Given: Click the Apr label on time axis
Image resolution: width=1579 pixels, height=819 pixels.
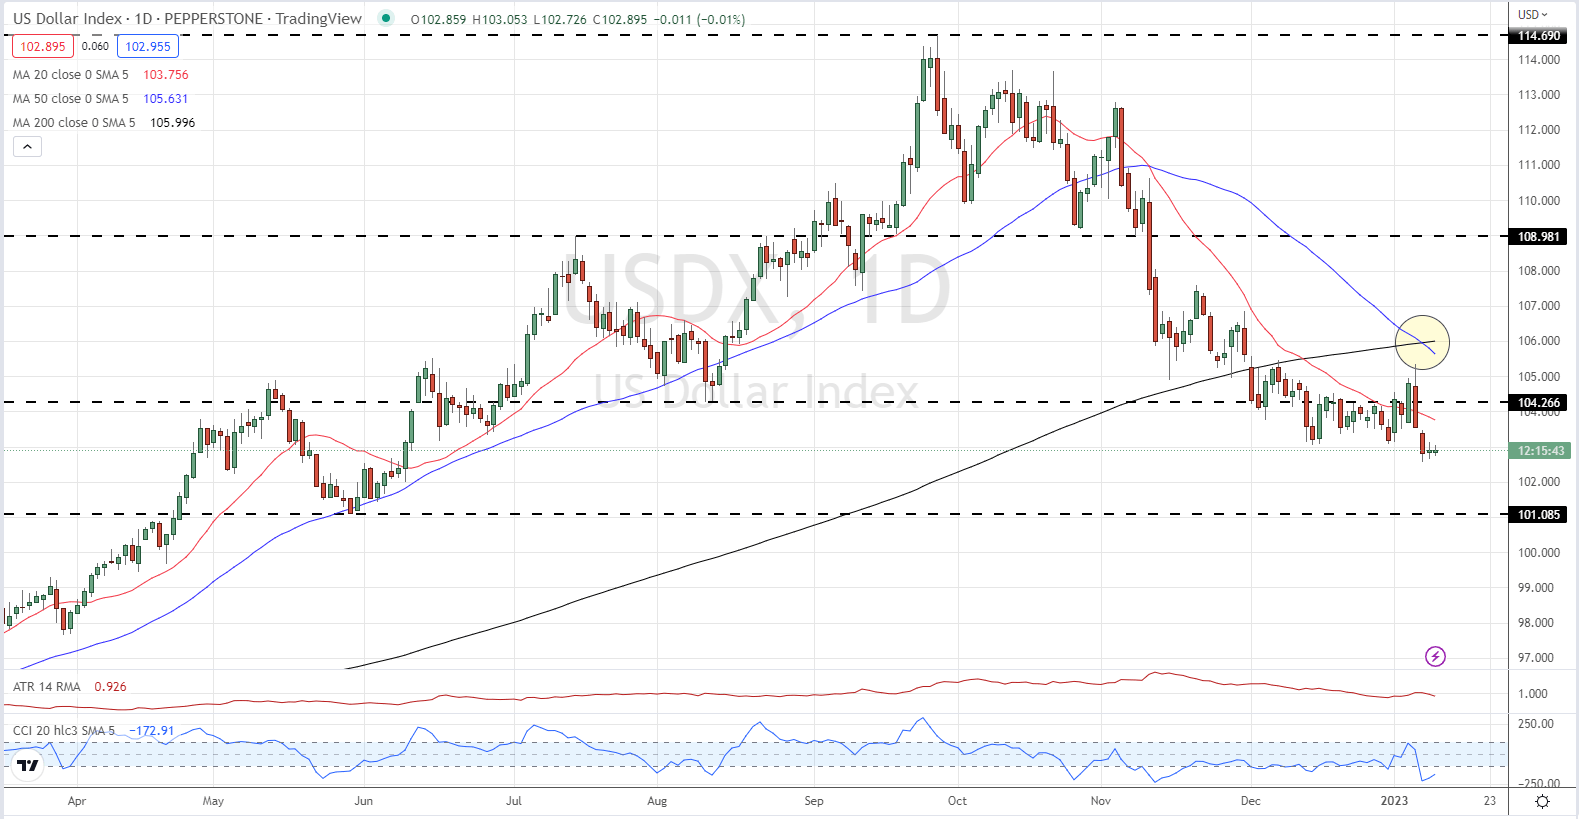Looking at the screenshot, I should 77,801.
